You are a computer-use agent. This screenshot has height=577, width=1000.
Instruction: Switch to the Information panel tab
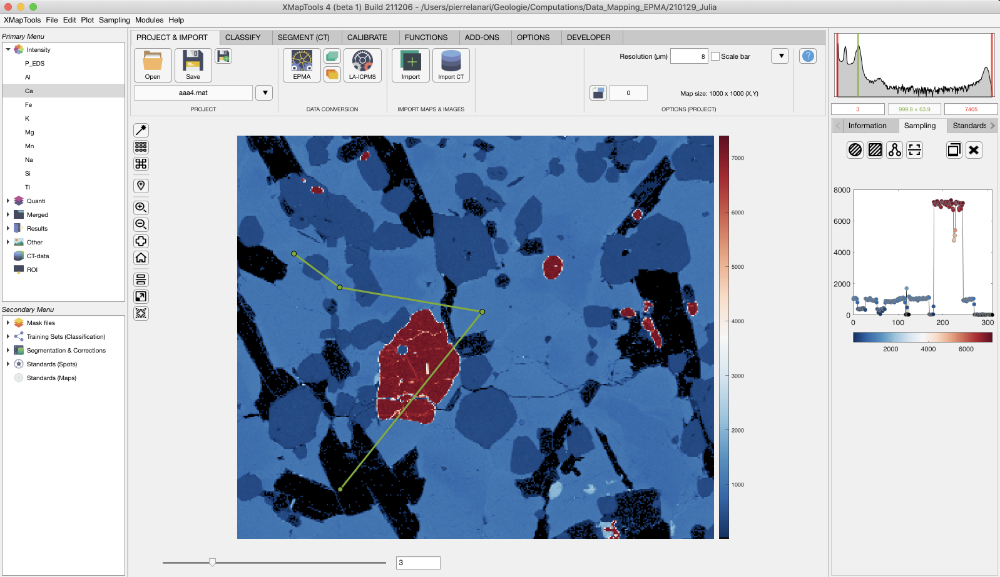pyautogui.click(x=867, y=126)
